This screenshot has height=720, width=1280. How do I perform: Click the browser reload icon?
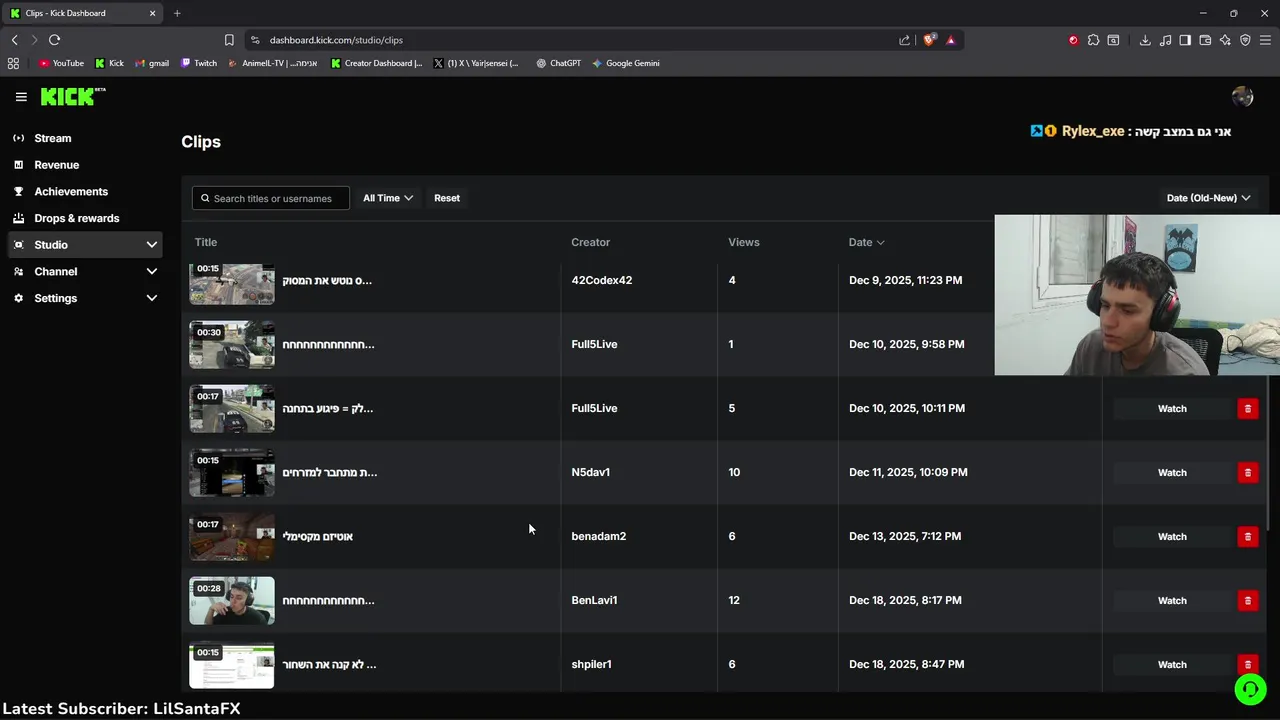pyautogui.click(x=54, y=40)
